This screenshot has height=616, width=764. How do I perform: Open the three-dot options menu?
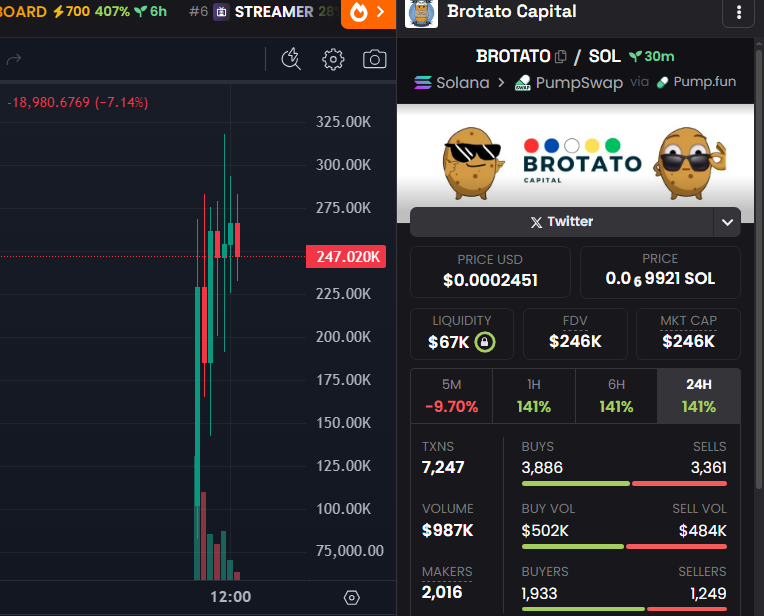[x=739, y=13]
